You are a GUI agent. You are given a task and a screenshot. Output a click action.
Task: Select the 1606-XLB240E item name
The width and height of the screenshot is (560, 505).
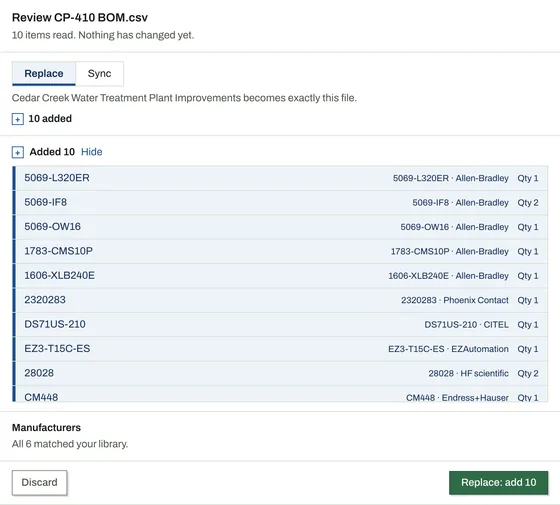click(x=59, y=275)
